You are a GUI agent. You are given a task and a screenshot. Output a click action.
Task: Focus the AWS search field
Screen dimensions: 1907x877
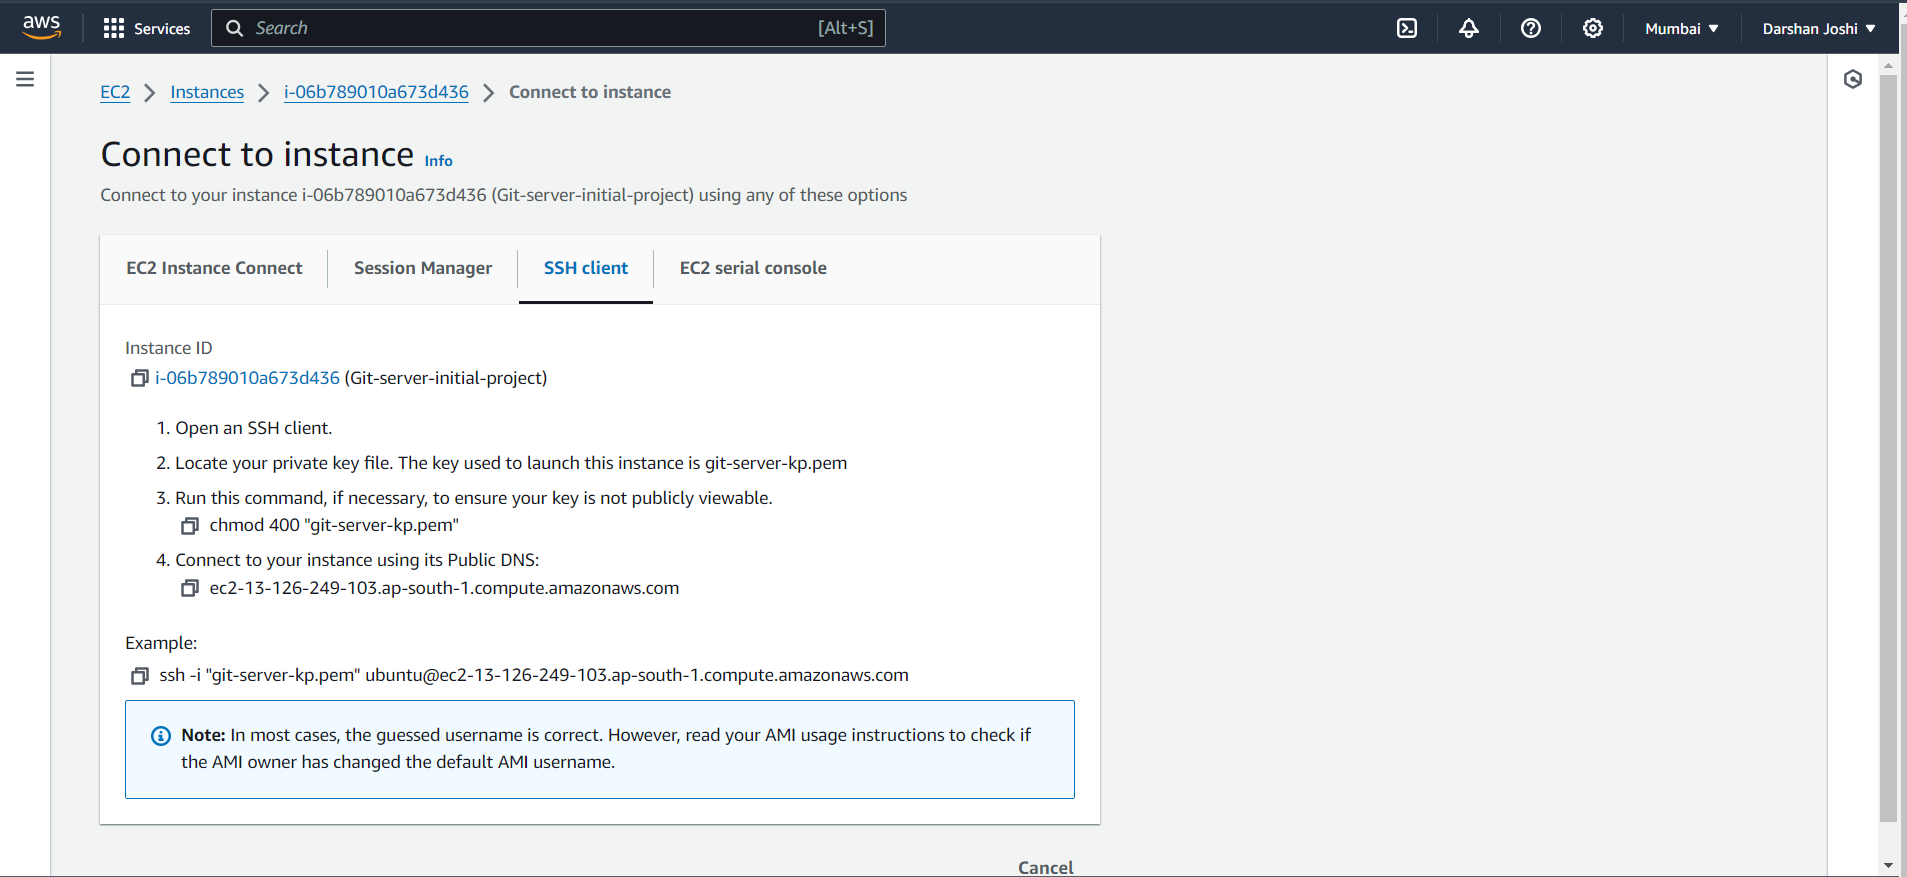click(x=548, y=28)
